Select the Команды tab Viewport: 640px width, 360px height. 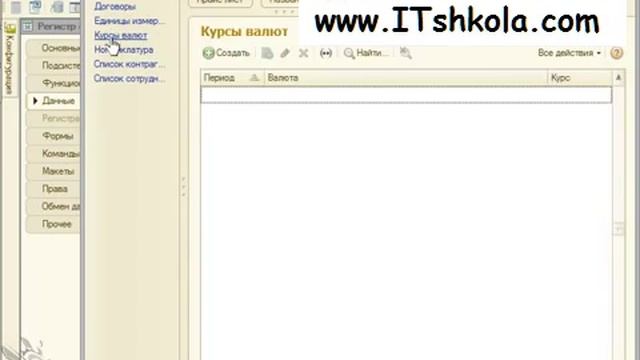click(x=53, y=153)
